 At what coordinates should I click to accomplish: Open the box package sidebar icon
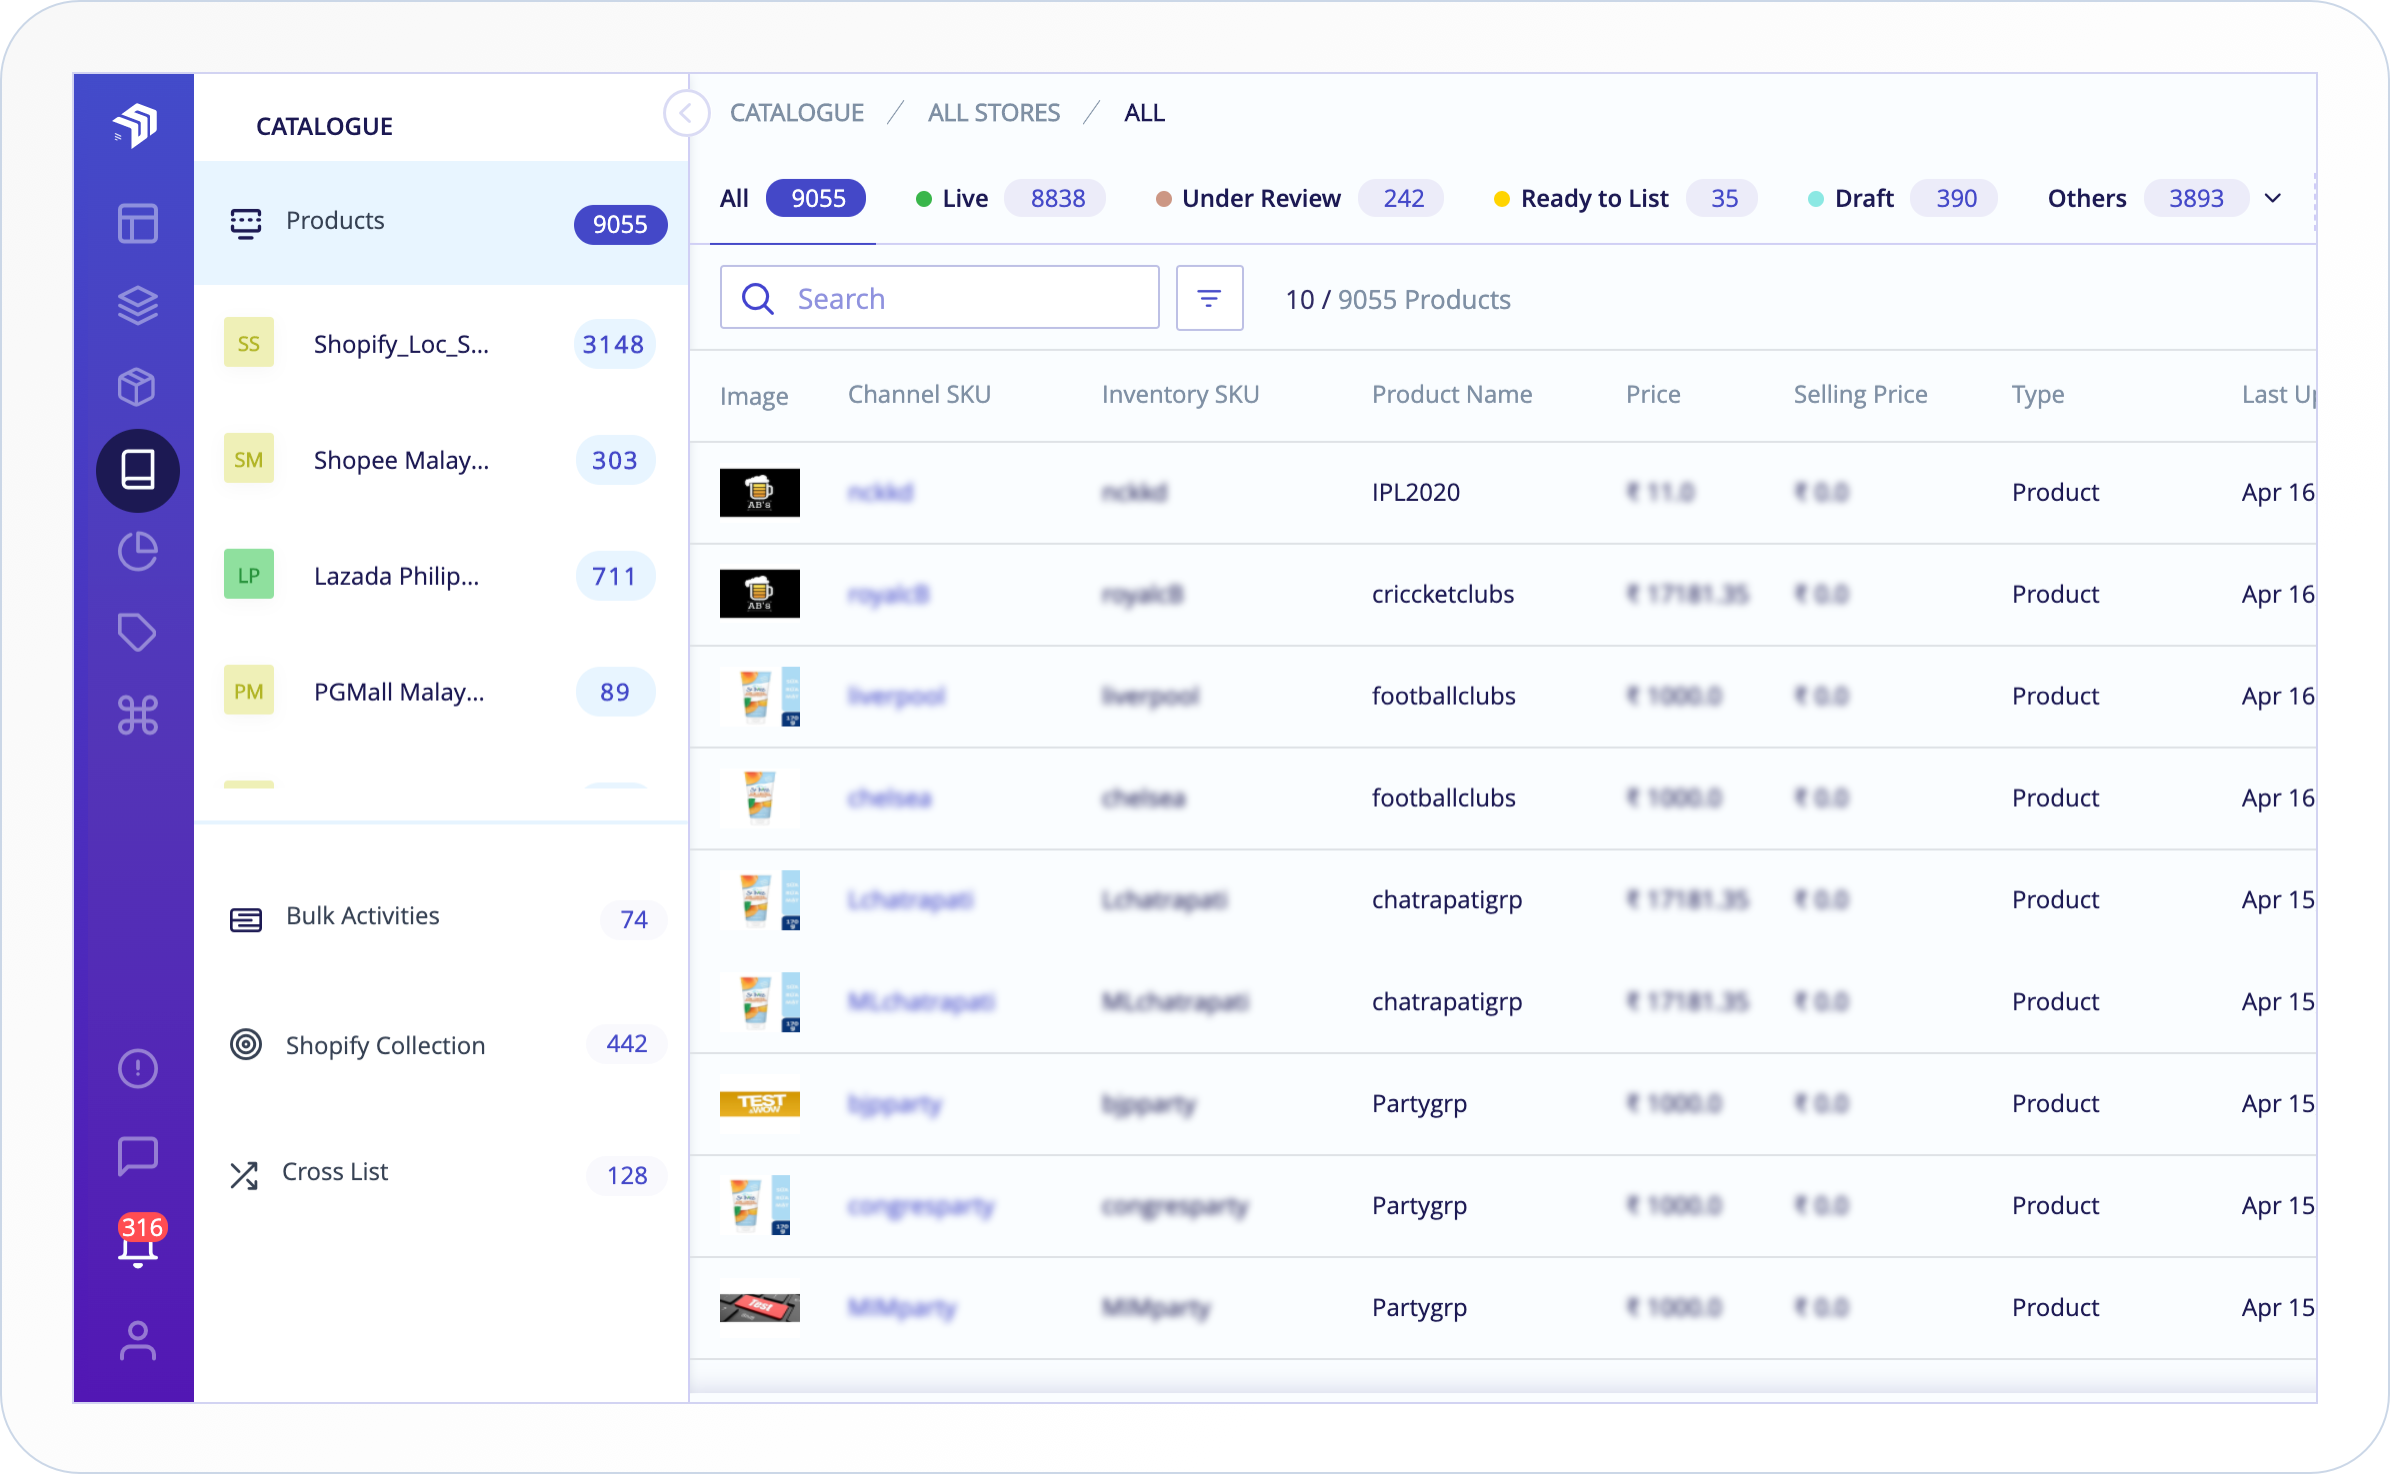tap(137, 387)
